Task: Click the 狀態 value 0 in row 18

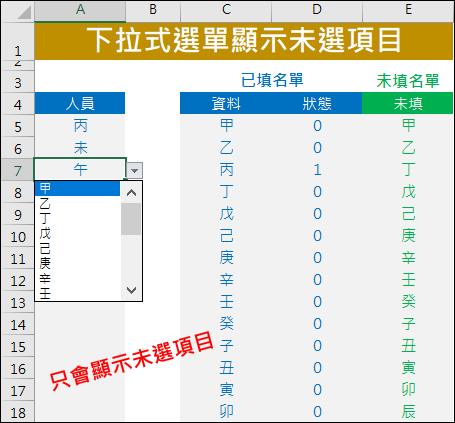Action: point(317,411)
